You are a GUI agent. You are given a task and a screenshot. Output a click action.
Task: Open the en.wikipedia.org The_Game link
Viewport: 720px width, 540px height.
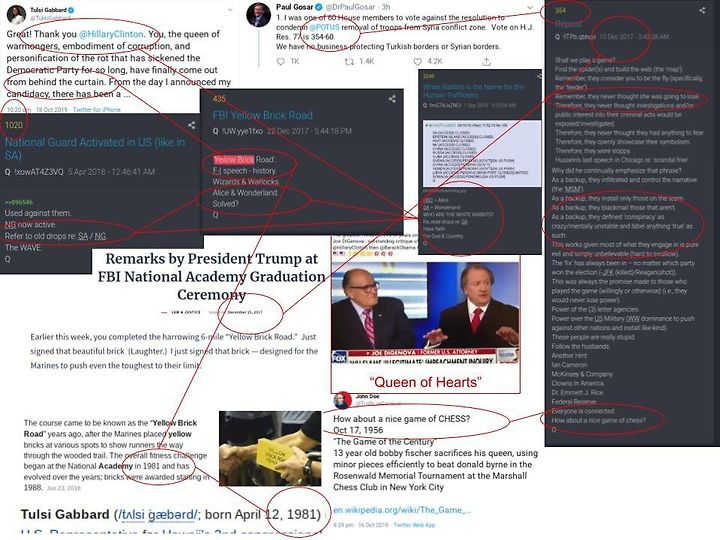click(402, 510)
